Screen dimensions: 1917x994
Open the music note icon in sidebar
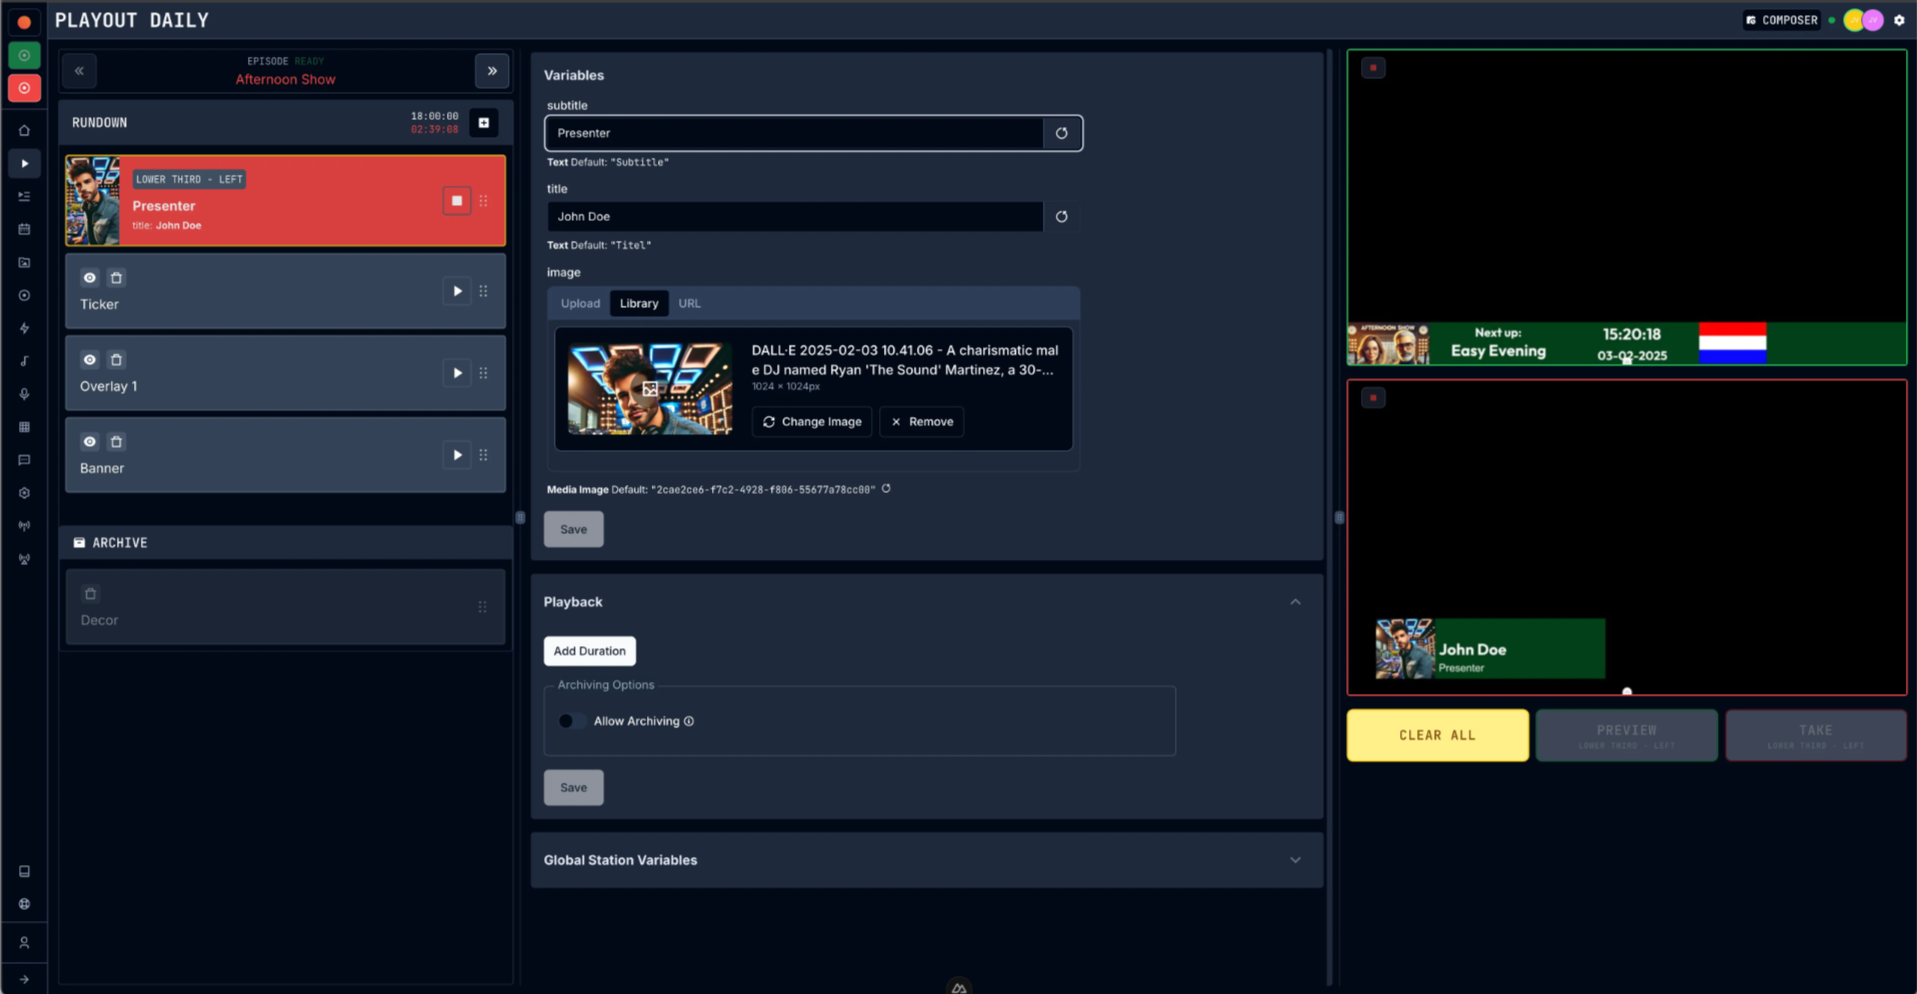click(x=25, y=361)
